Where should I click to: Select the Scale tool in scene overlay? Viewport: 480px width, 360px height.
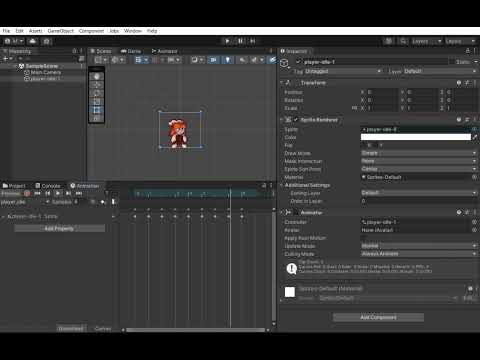tap(97, 101)
